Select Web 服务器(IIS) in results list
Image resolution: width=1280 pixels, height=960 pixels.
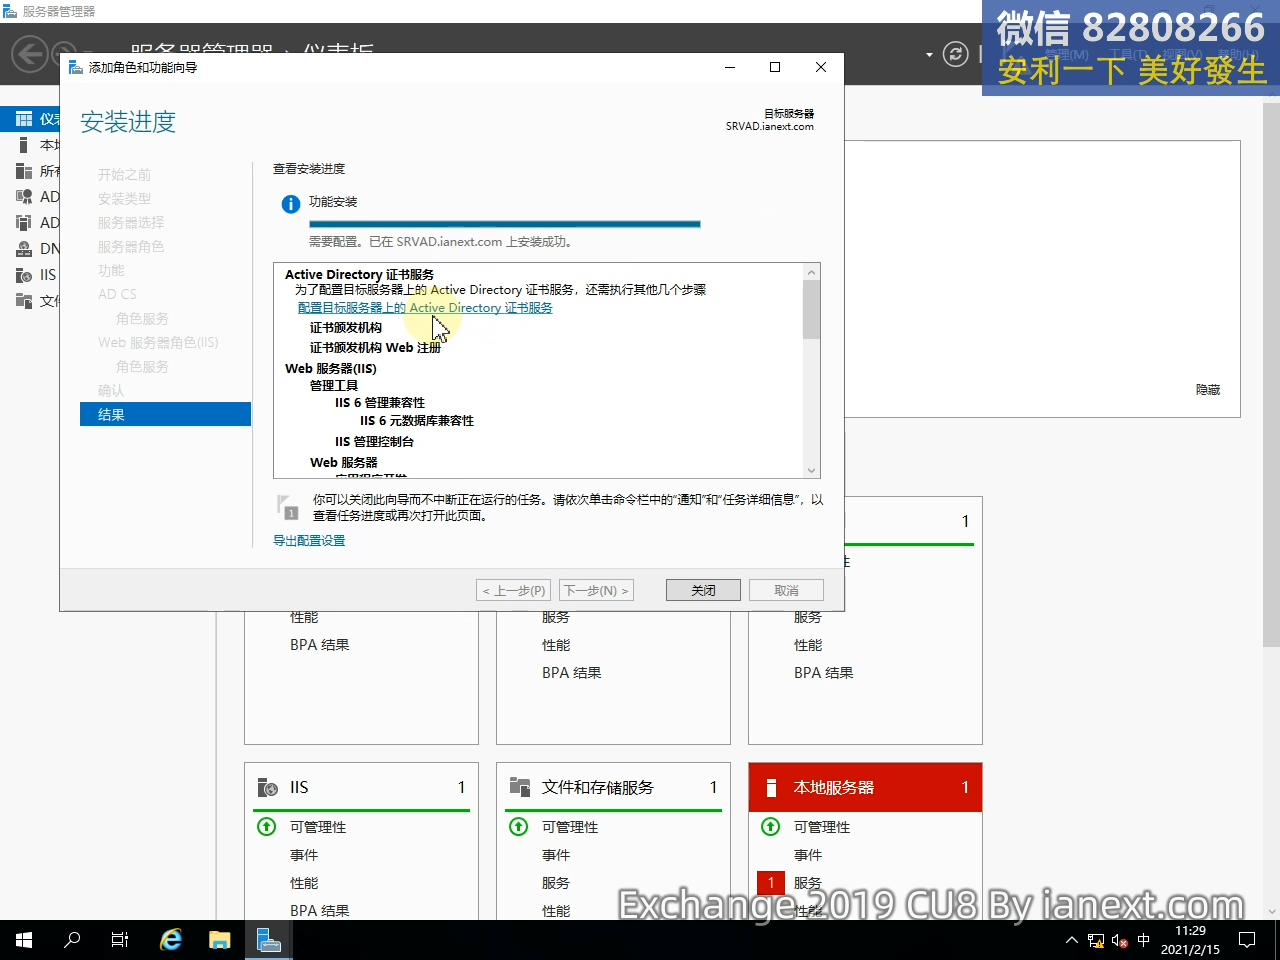tap(330, 368)
